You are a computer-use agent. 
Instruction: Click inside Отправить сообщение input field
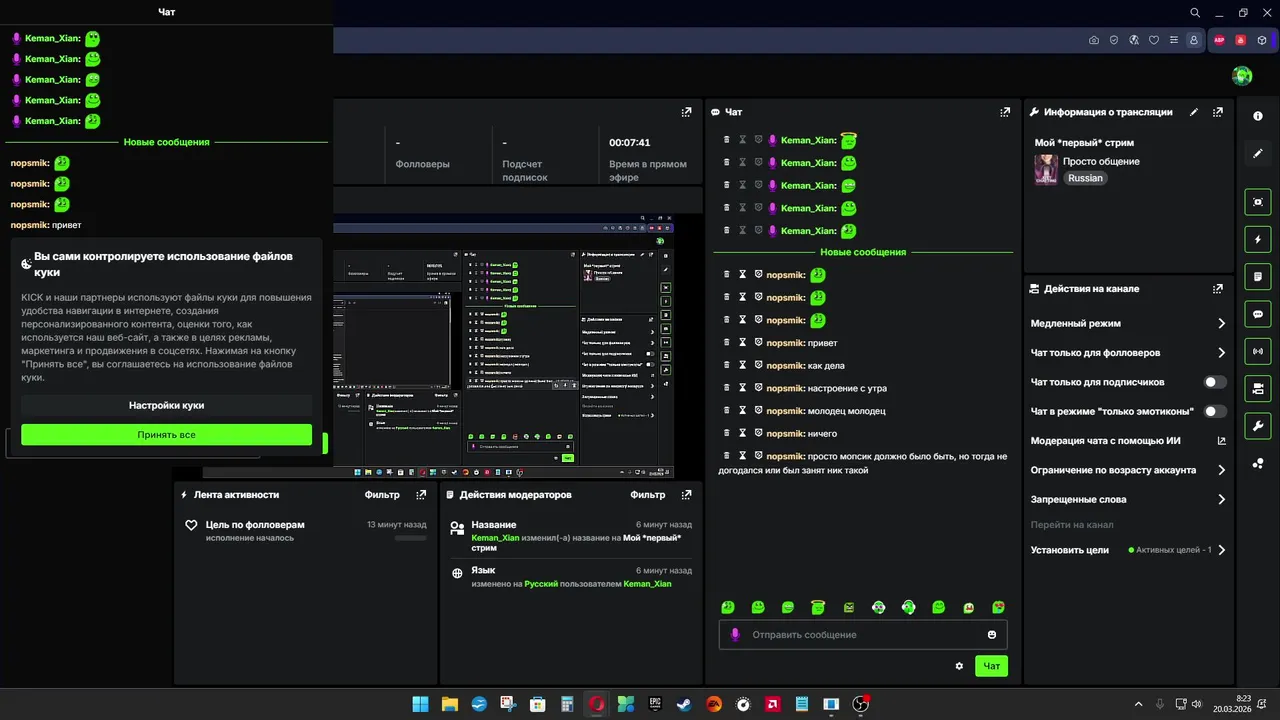[863, 635]
